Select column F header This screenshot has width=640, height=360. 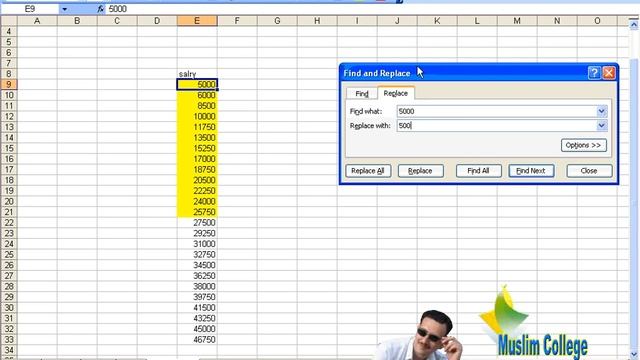tap(237, 21)
